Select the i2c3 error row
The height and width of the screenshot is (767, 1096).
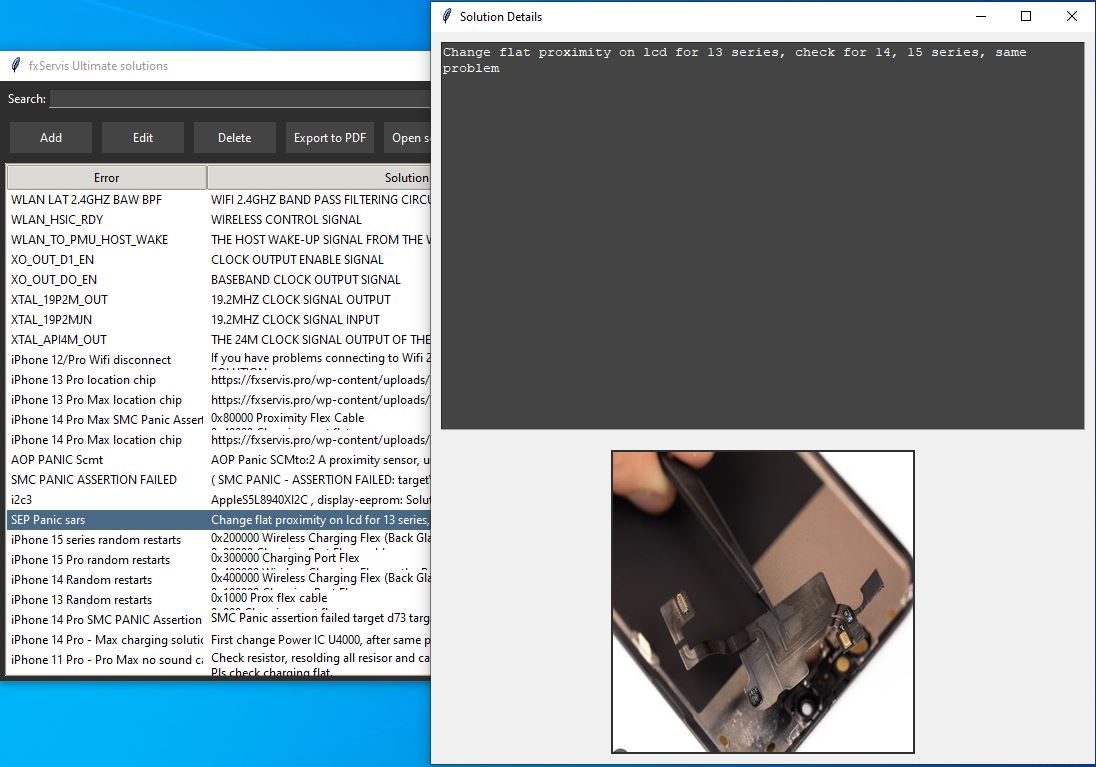click(x=219, y=500)
